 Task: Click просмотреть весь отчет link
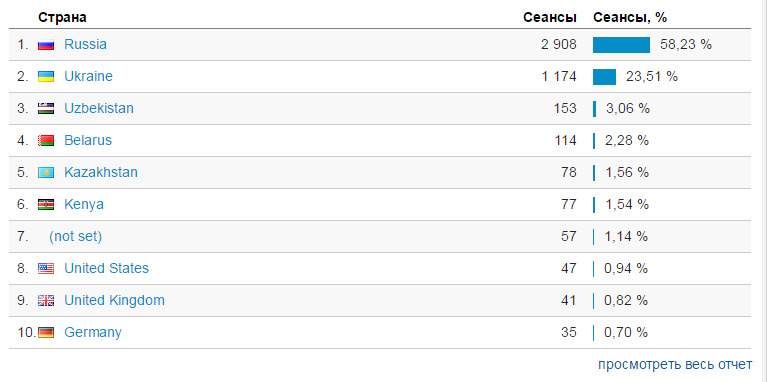(x=675, y=365)
